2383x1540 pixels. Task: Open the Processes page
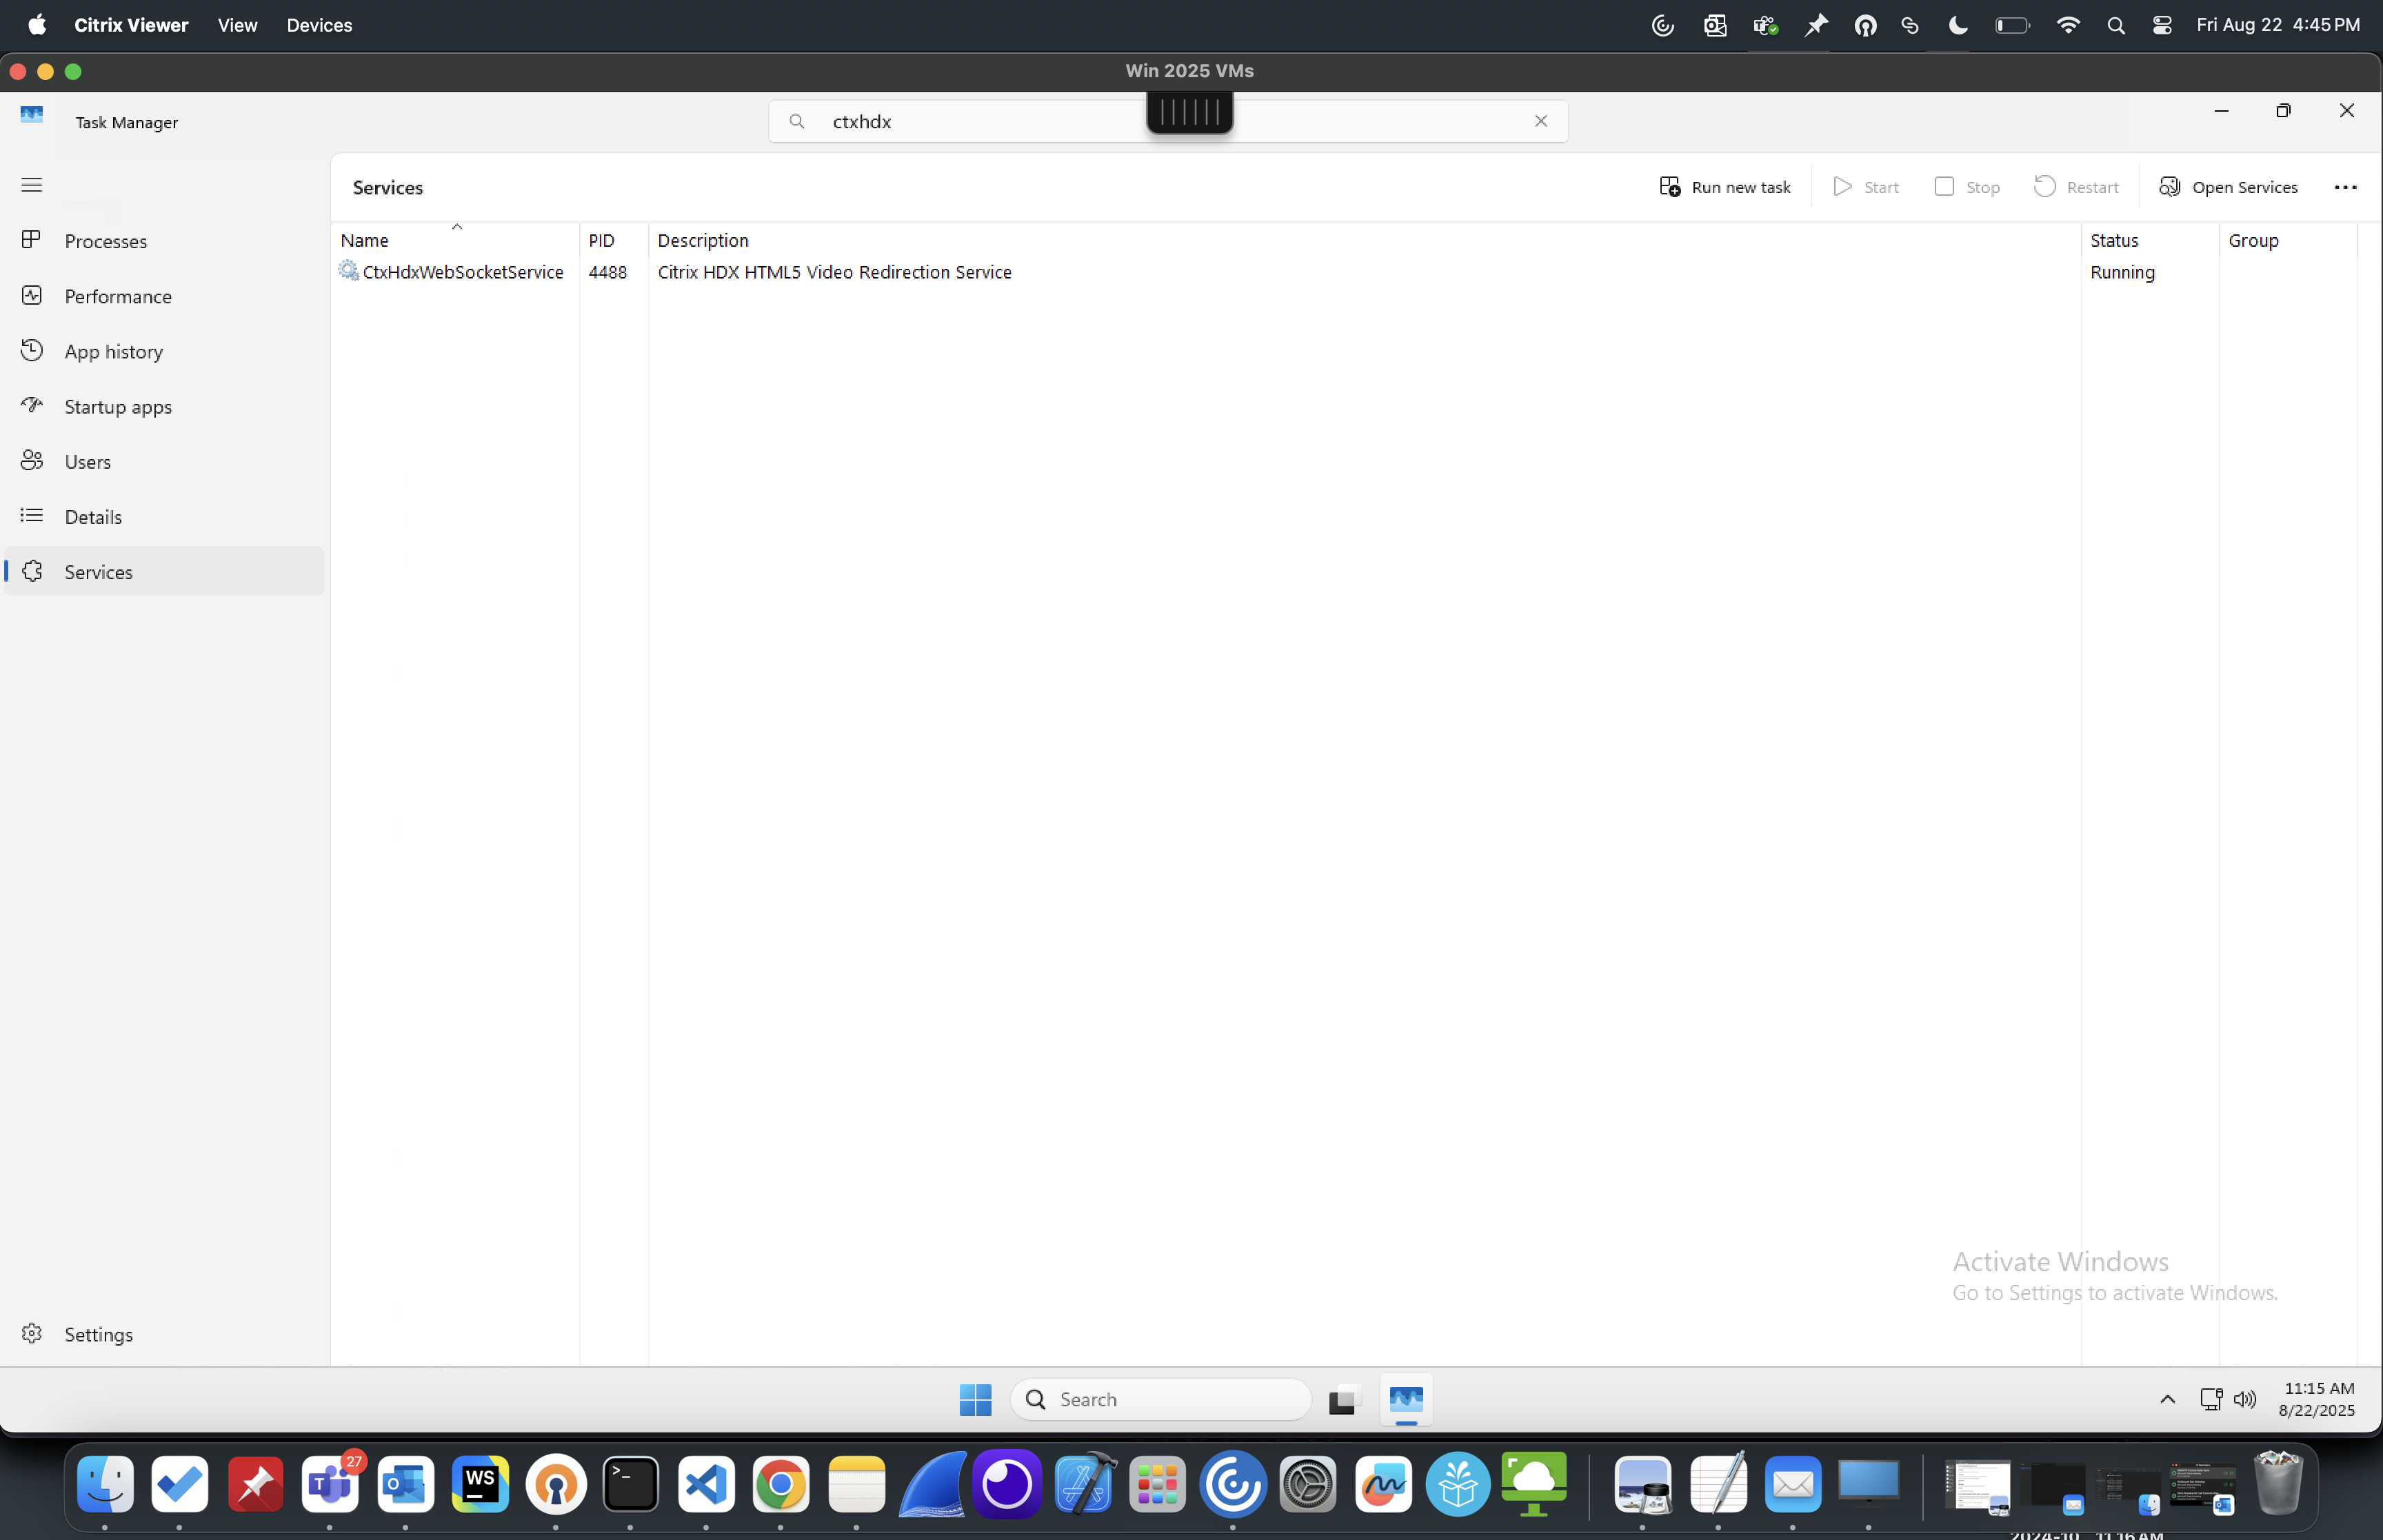point(164,241)
